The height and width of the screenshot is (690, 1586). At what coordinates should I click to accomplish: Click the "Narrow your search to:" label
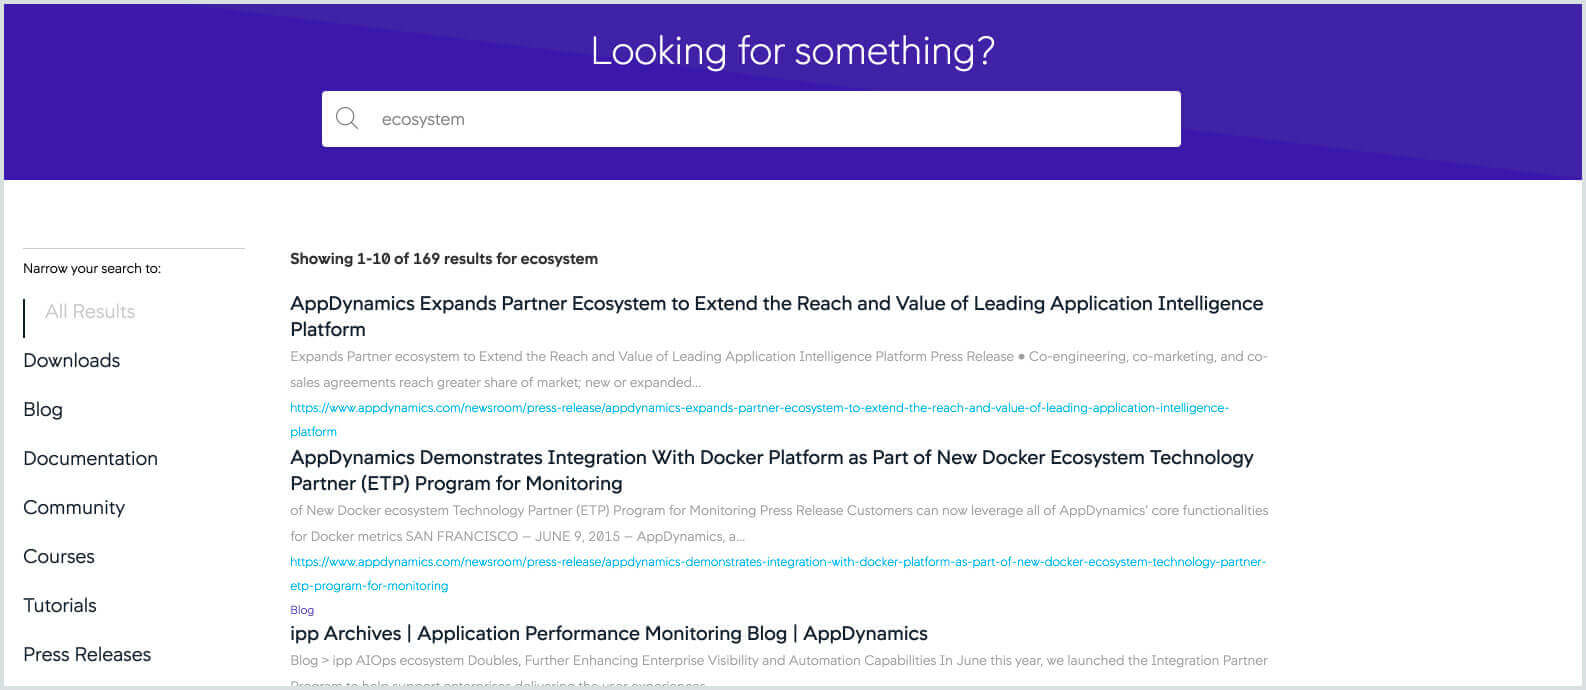coord(92,268)
